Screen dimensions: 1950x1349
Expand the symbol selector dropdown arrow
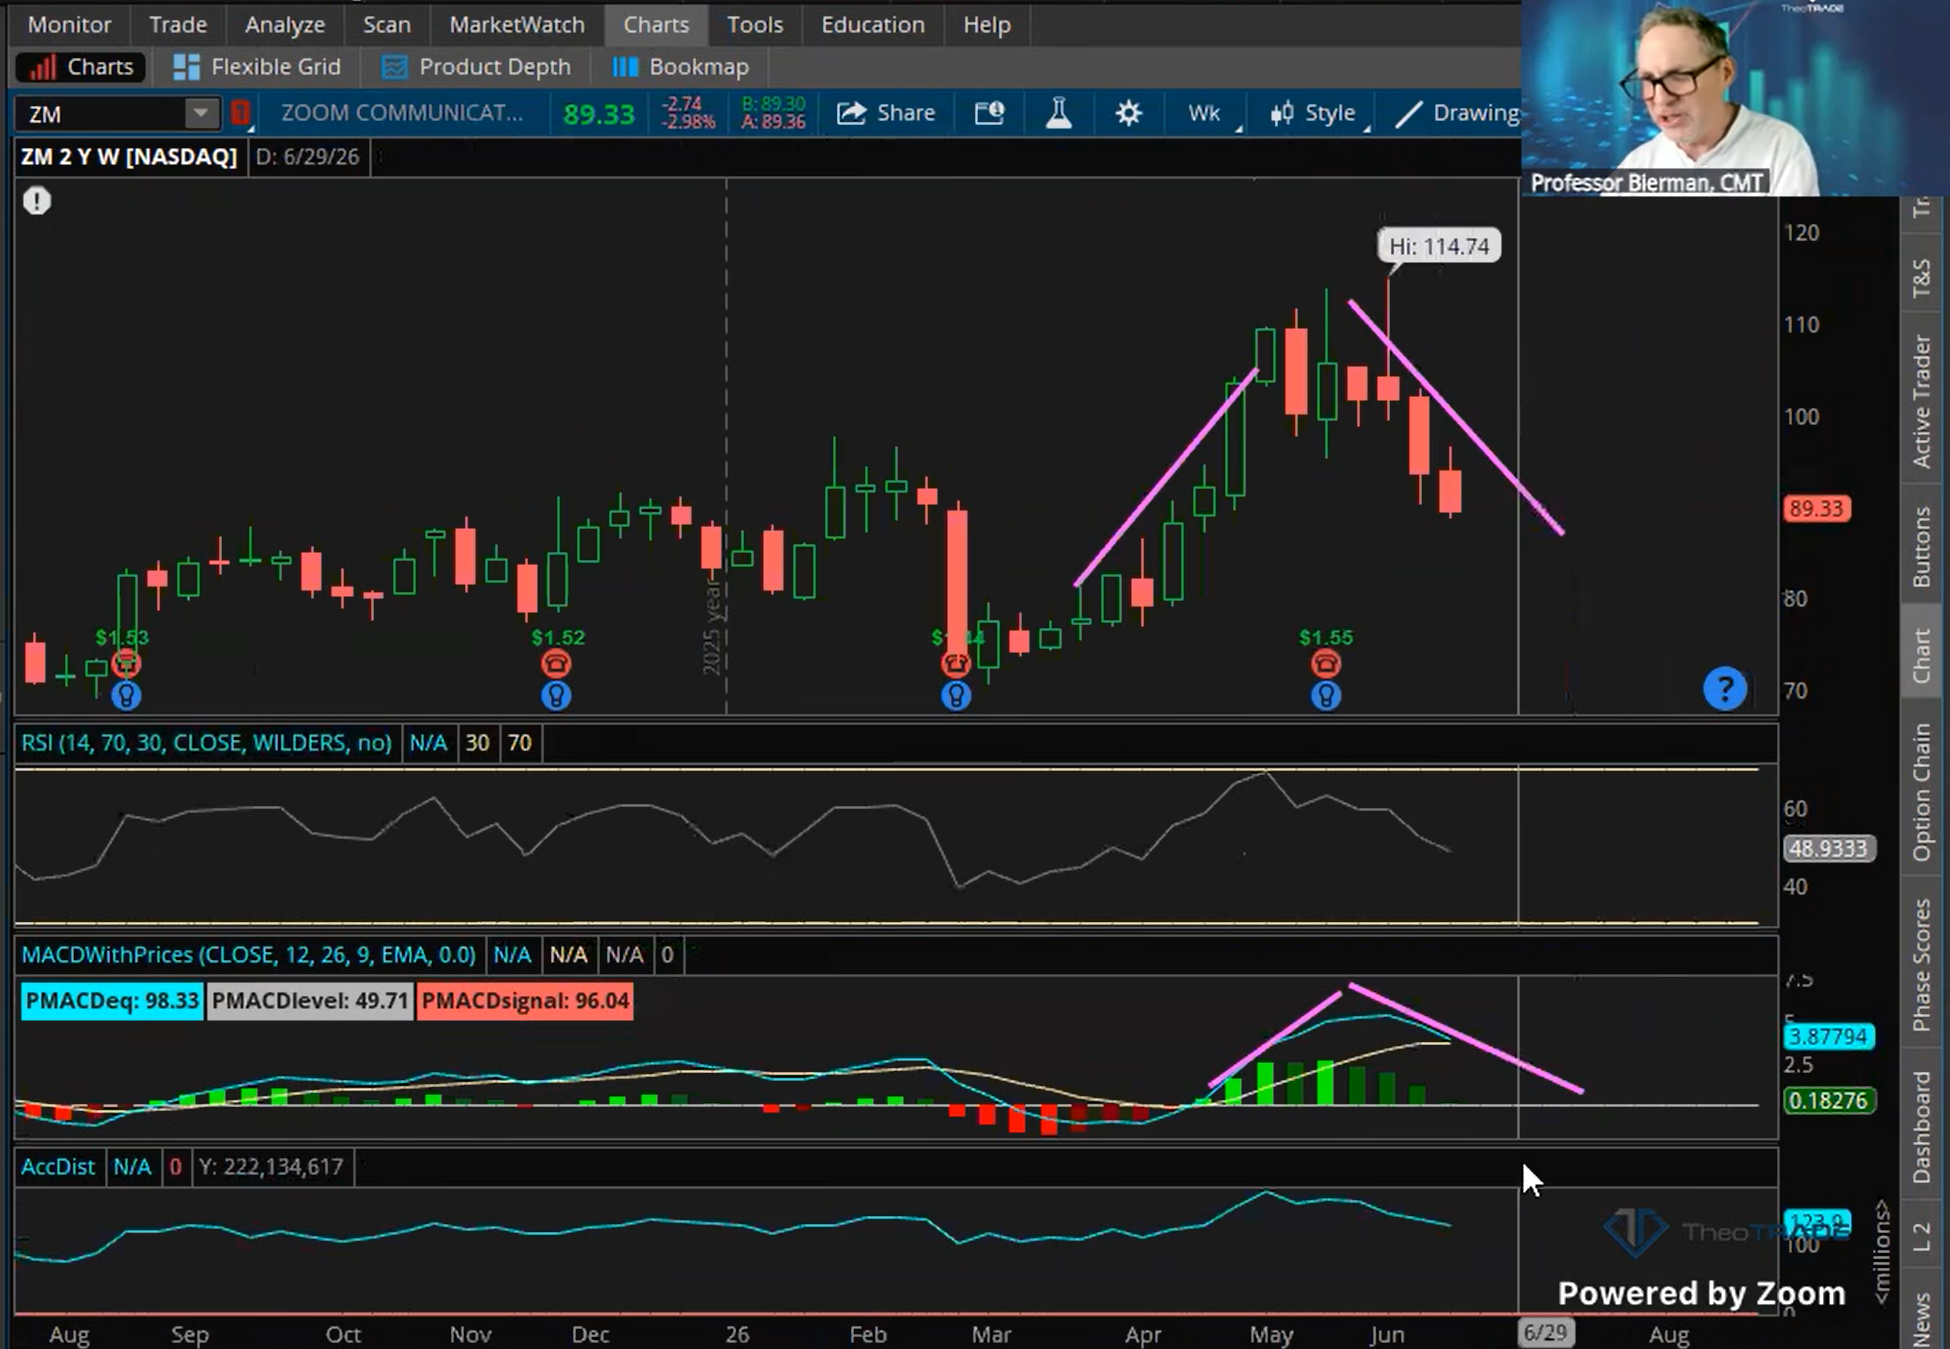(201, 114)
